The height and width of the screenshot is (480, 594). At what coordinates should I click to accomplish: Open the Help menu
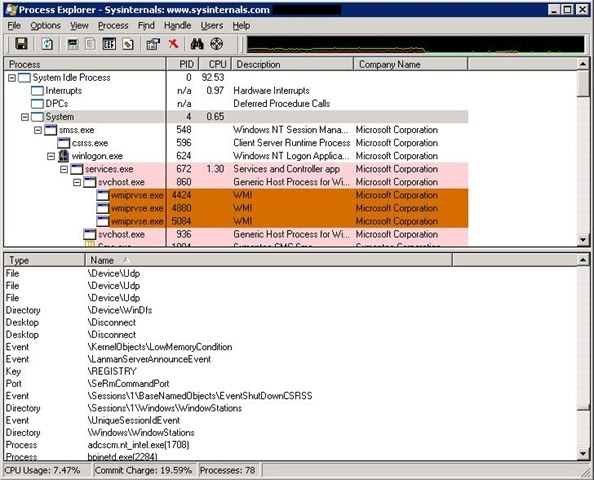[241, 25]
